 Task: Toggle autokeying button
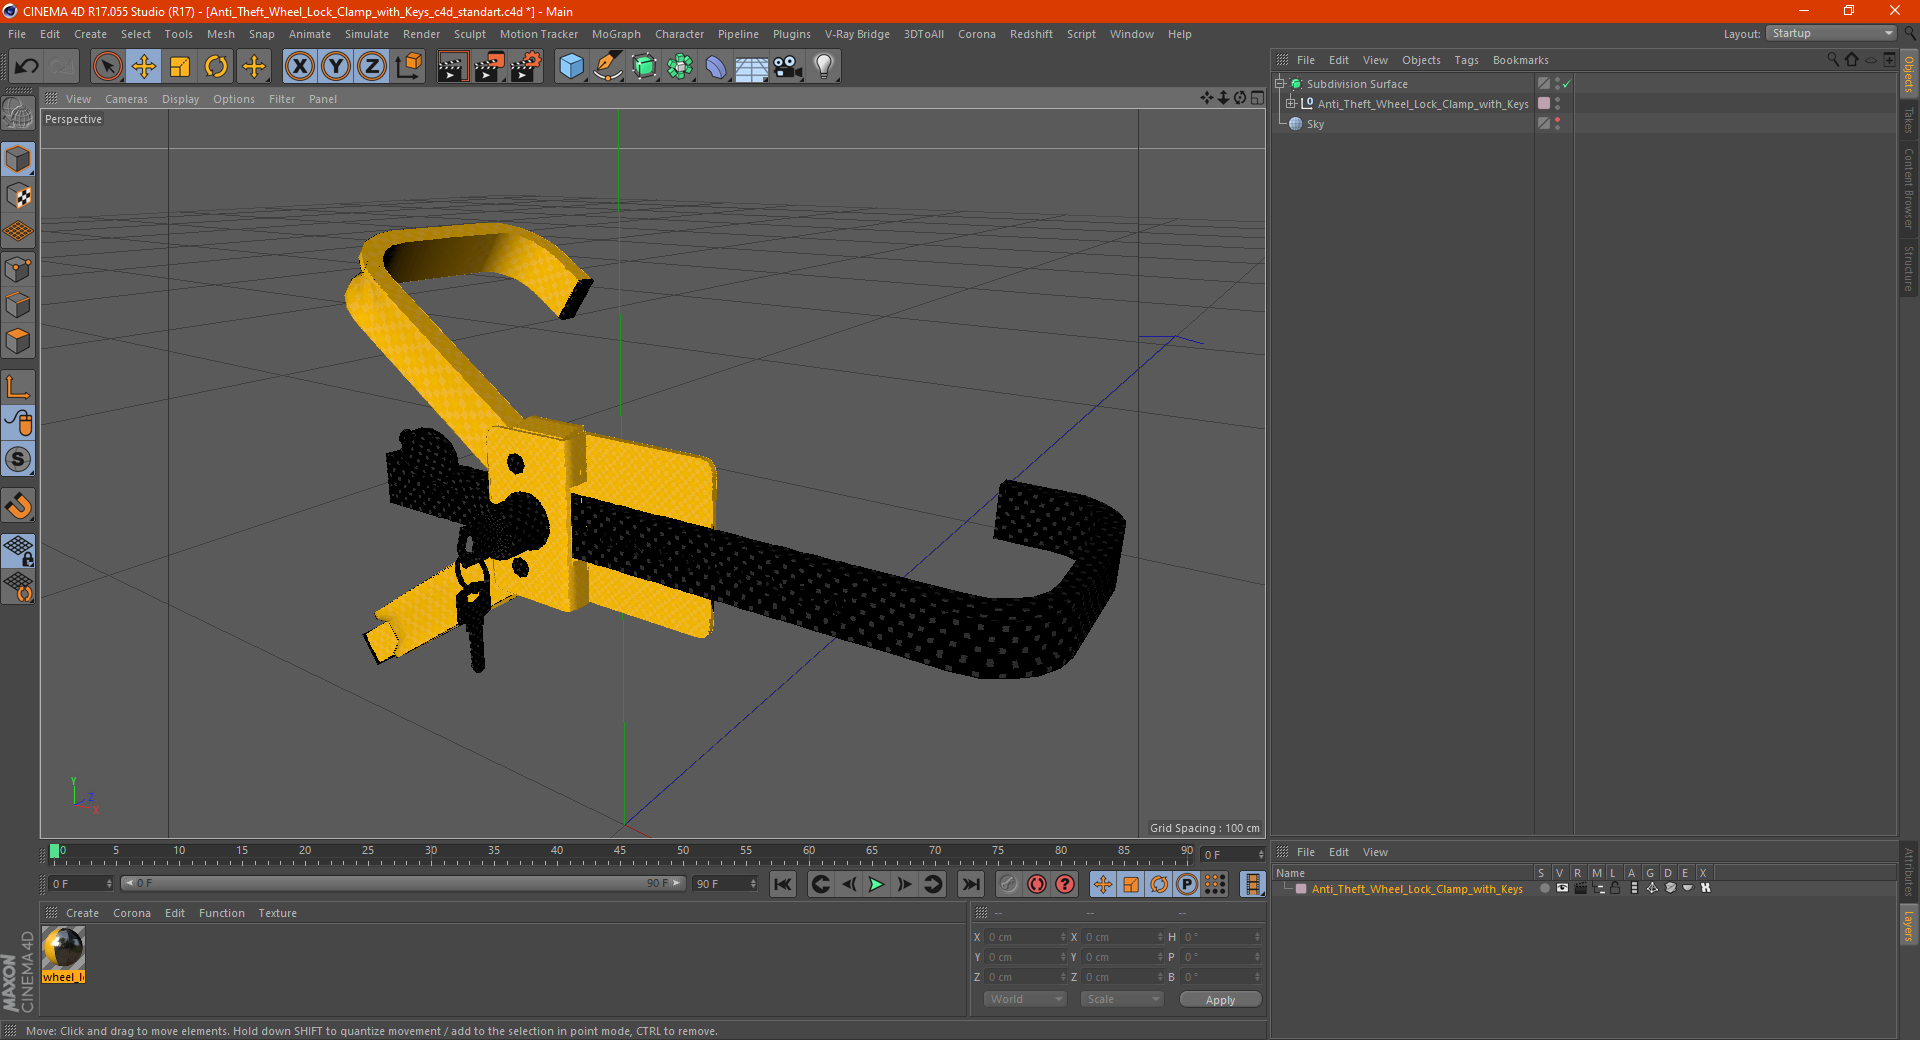coord(1036,884)
